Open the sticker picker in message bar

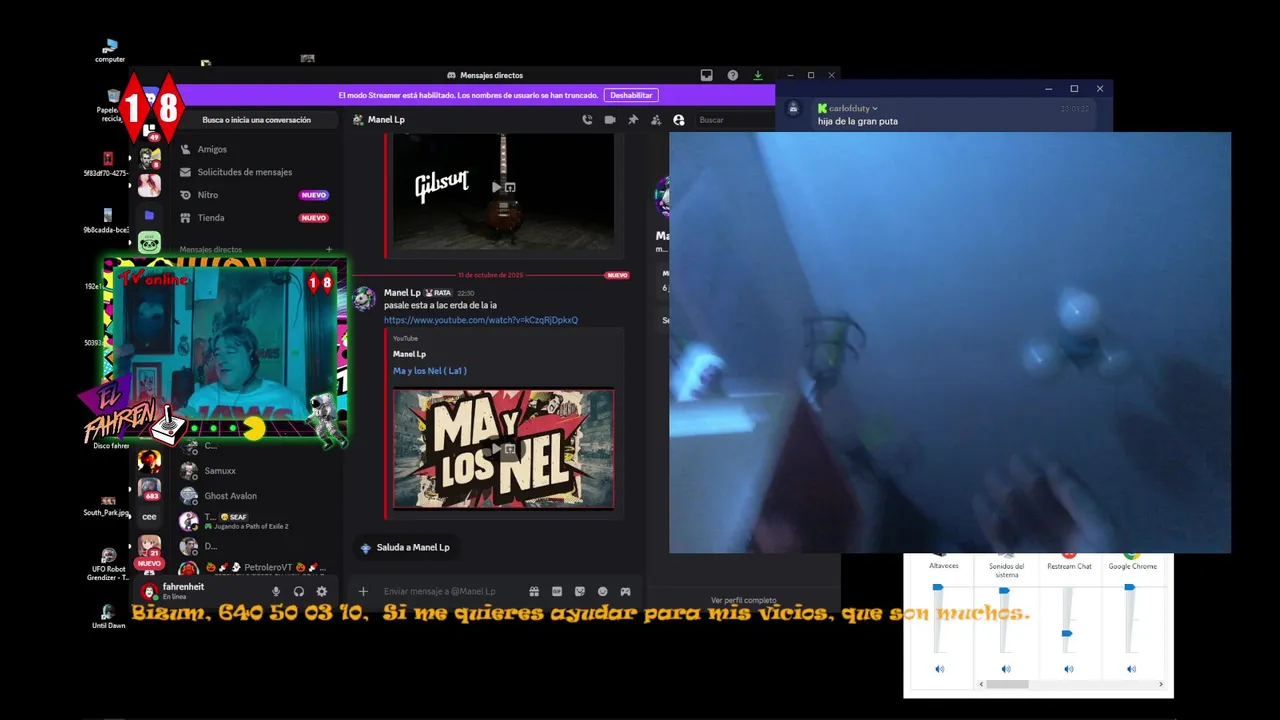[x=580, y=591]
